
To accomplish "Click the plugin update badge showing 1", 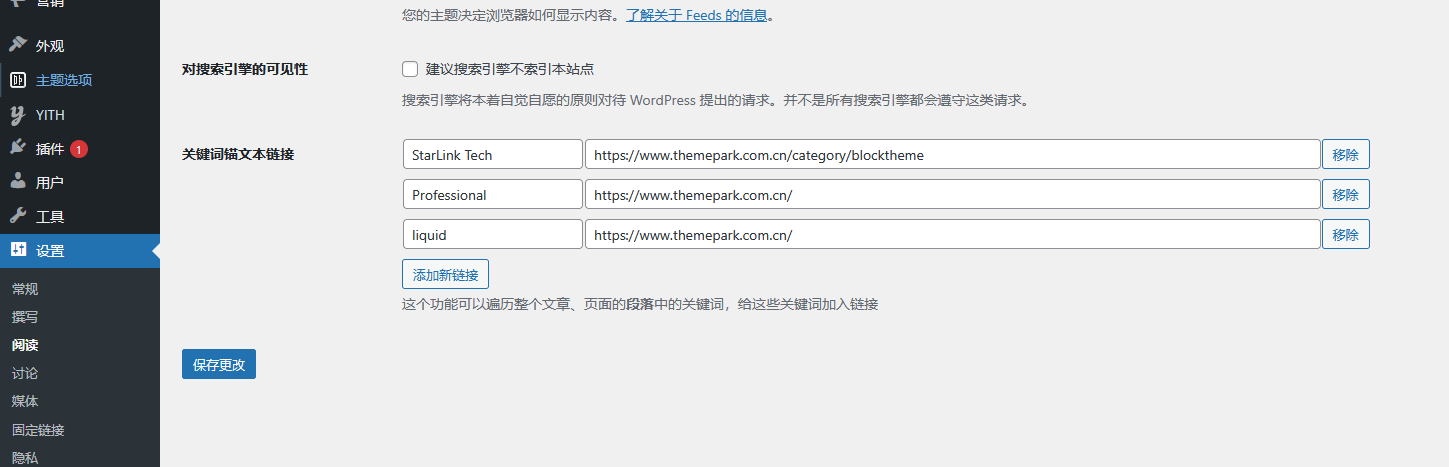I will tap(79, 149).
